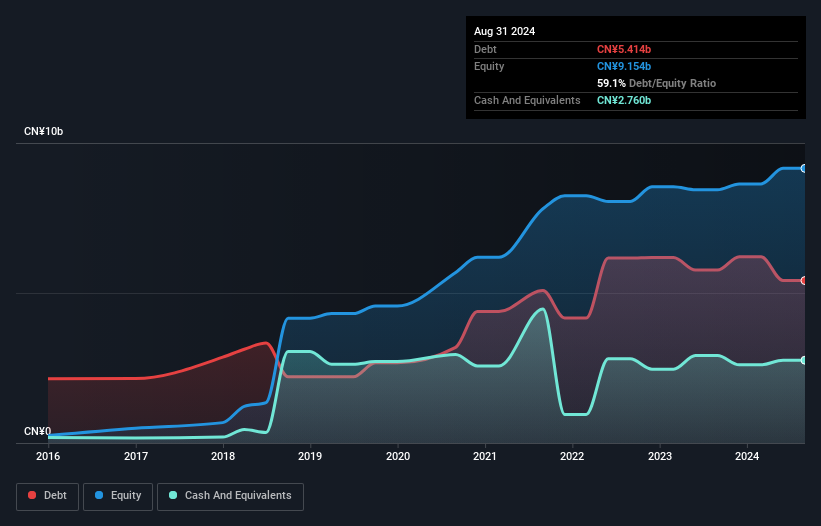The height and width of the screenshot is (526, 821).
Task: Click the CN¥9.154b equity value
Action: point(624,66)
